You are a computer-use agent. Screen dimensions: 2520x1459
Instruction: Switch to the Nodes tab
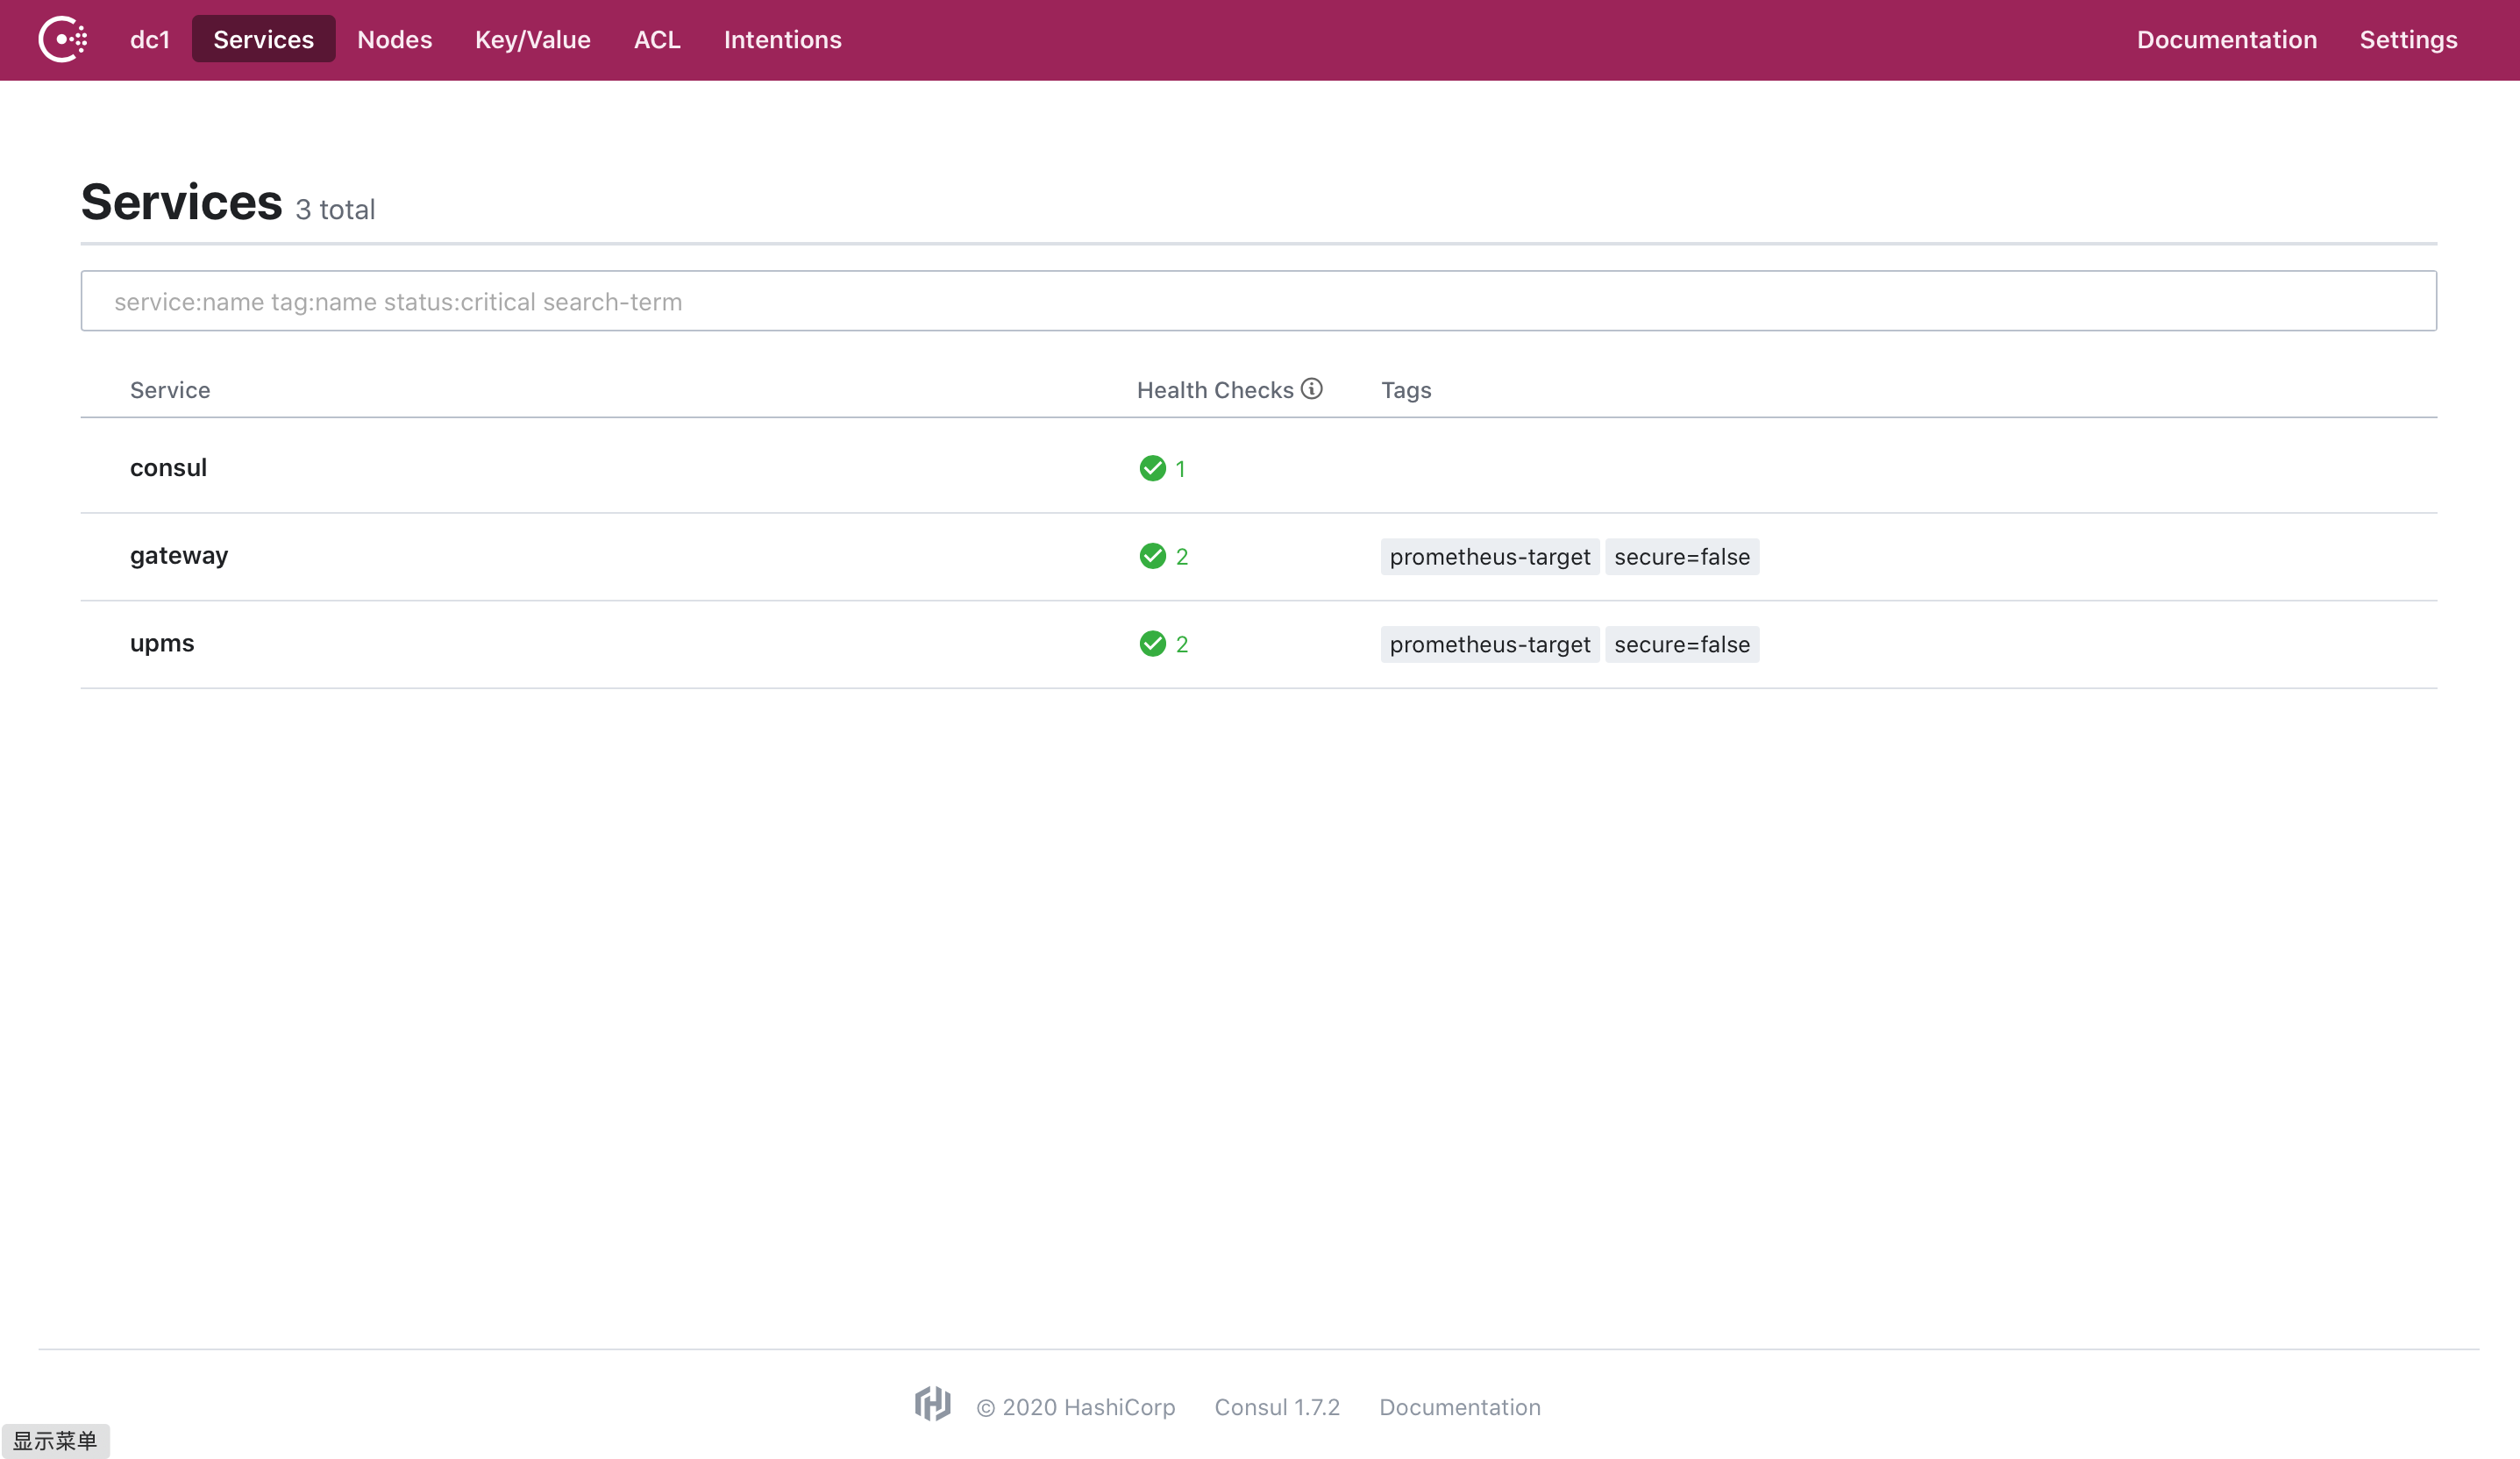(394, 40)
